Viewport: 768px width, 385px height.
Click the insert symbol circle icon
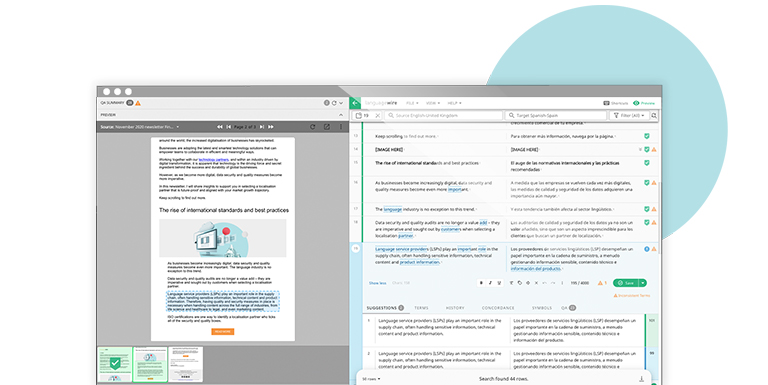pyautogui.click(x=528, y=283)
